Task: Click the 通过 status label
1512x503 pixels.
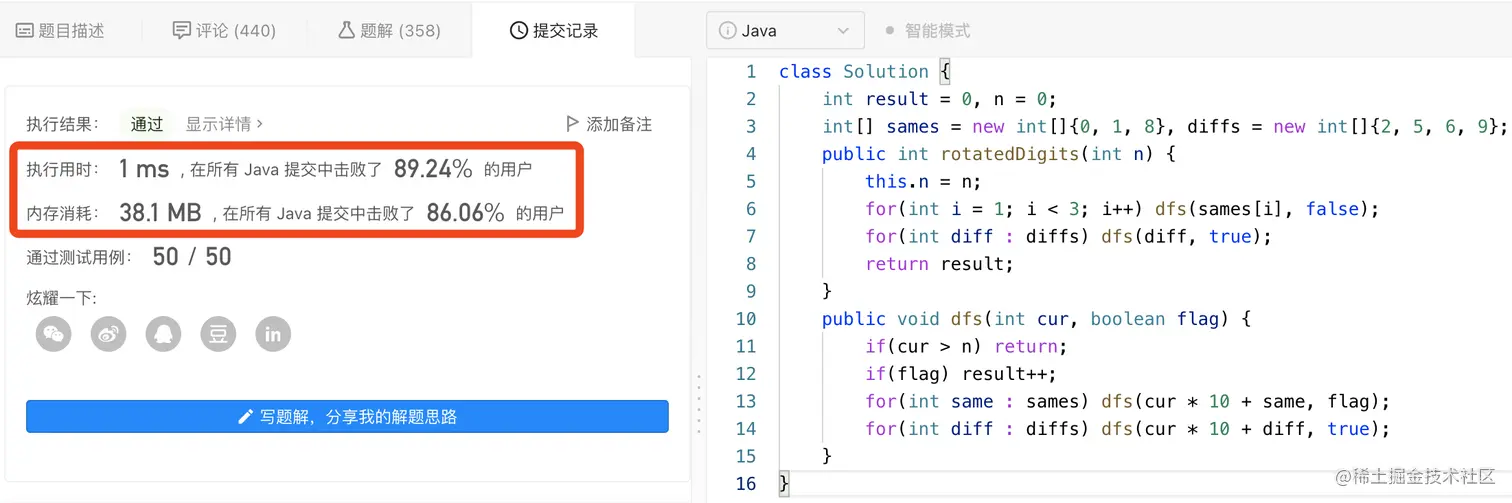Action: [147, 124]
